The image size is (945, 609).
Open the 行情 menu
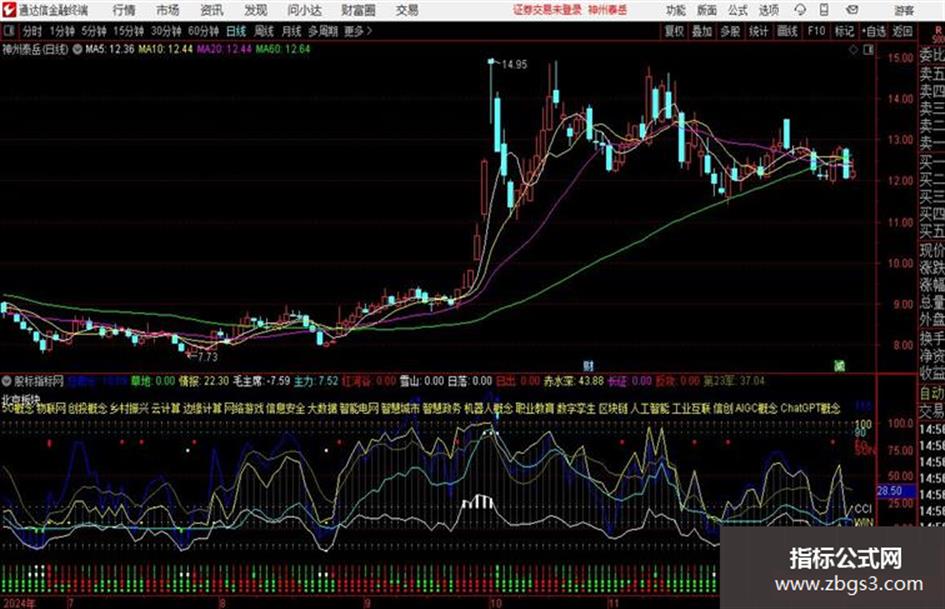click(124, 10)
